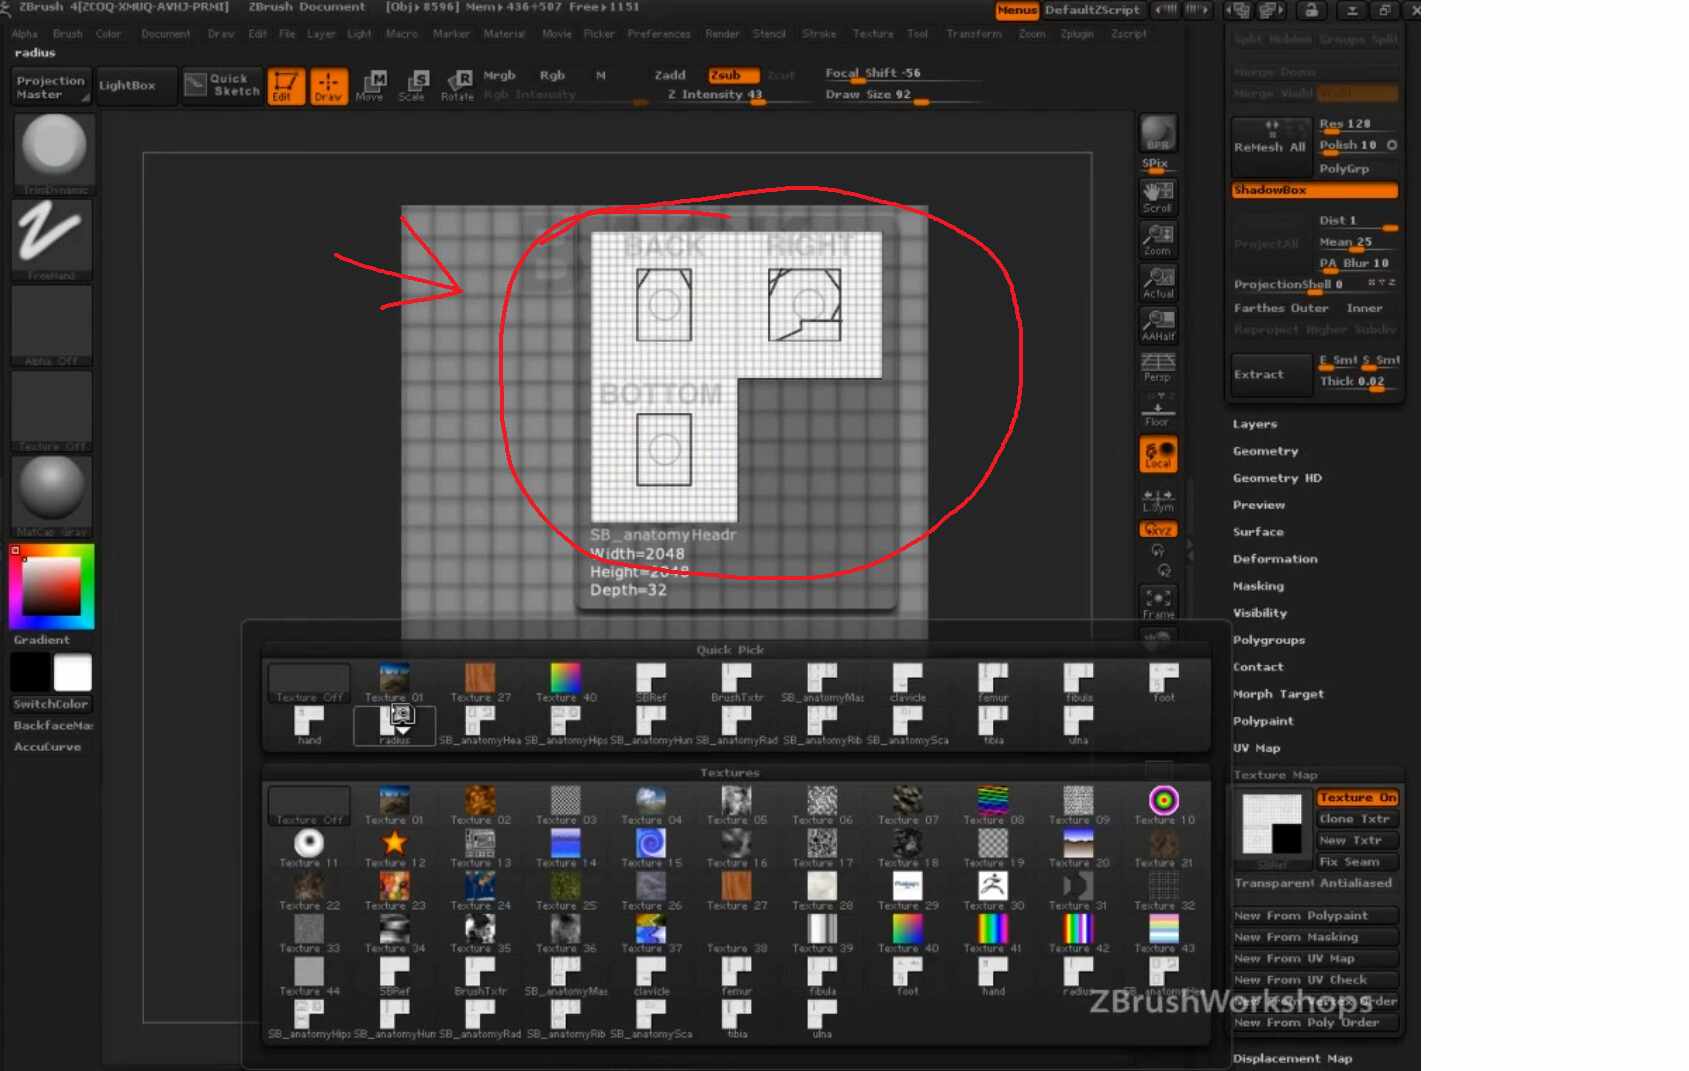This screenshot has width=1689, height=1071.
Task: Toggle the Zsub mode button
Action: point(732,75)
